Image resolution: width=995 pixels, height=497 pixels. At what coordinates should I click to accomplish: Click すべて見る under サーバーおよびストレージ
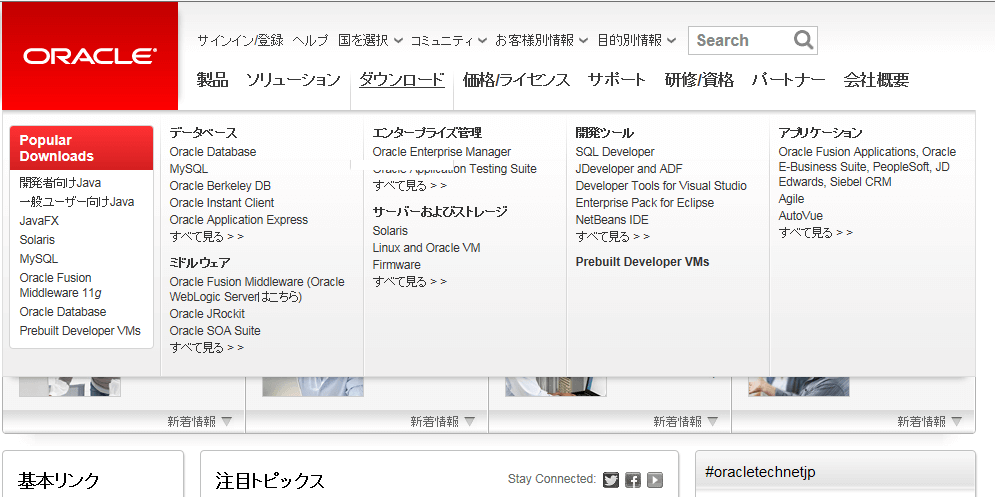(410, 281)
